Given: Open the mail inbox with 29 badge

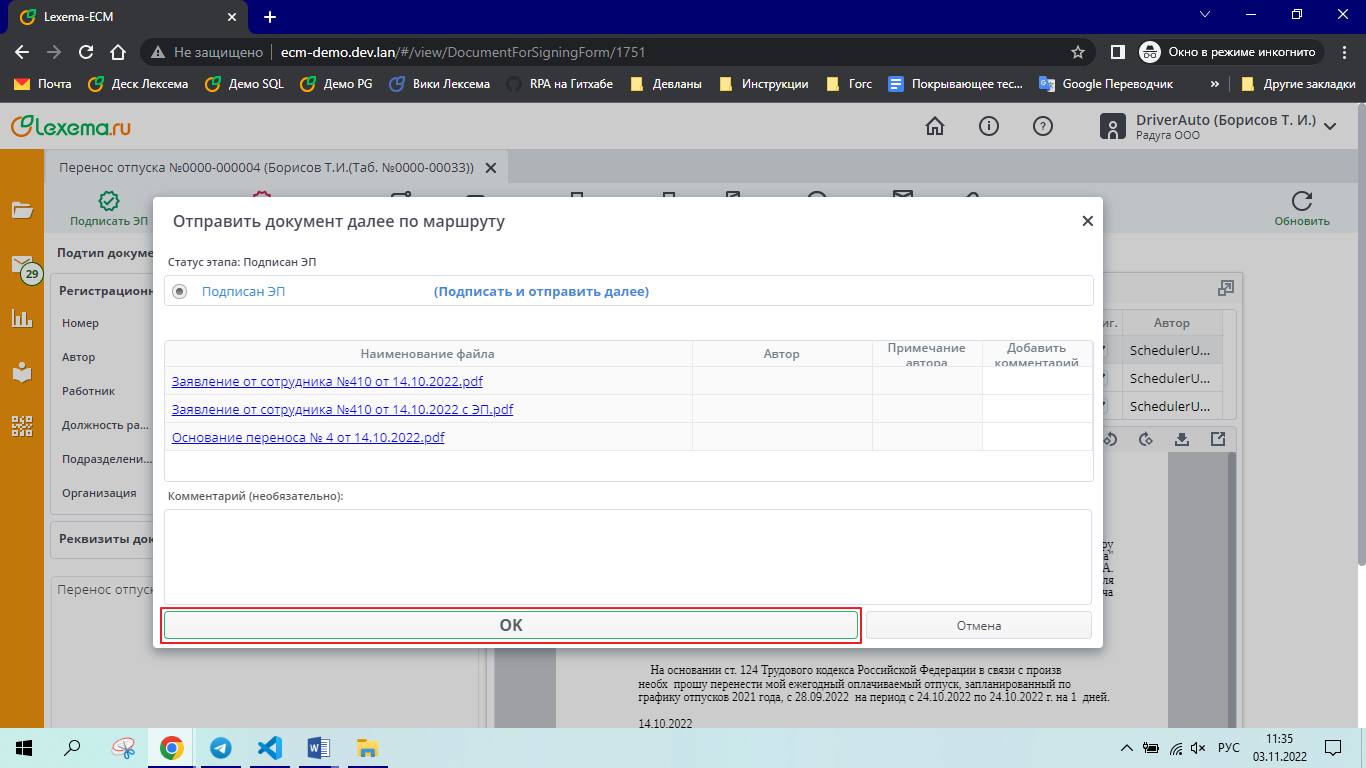Looking at the screenshot, I should 22,266.
